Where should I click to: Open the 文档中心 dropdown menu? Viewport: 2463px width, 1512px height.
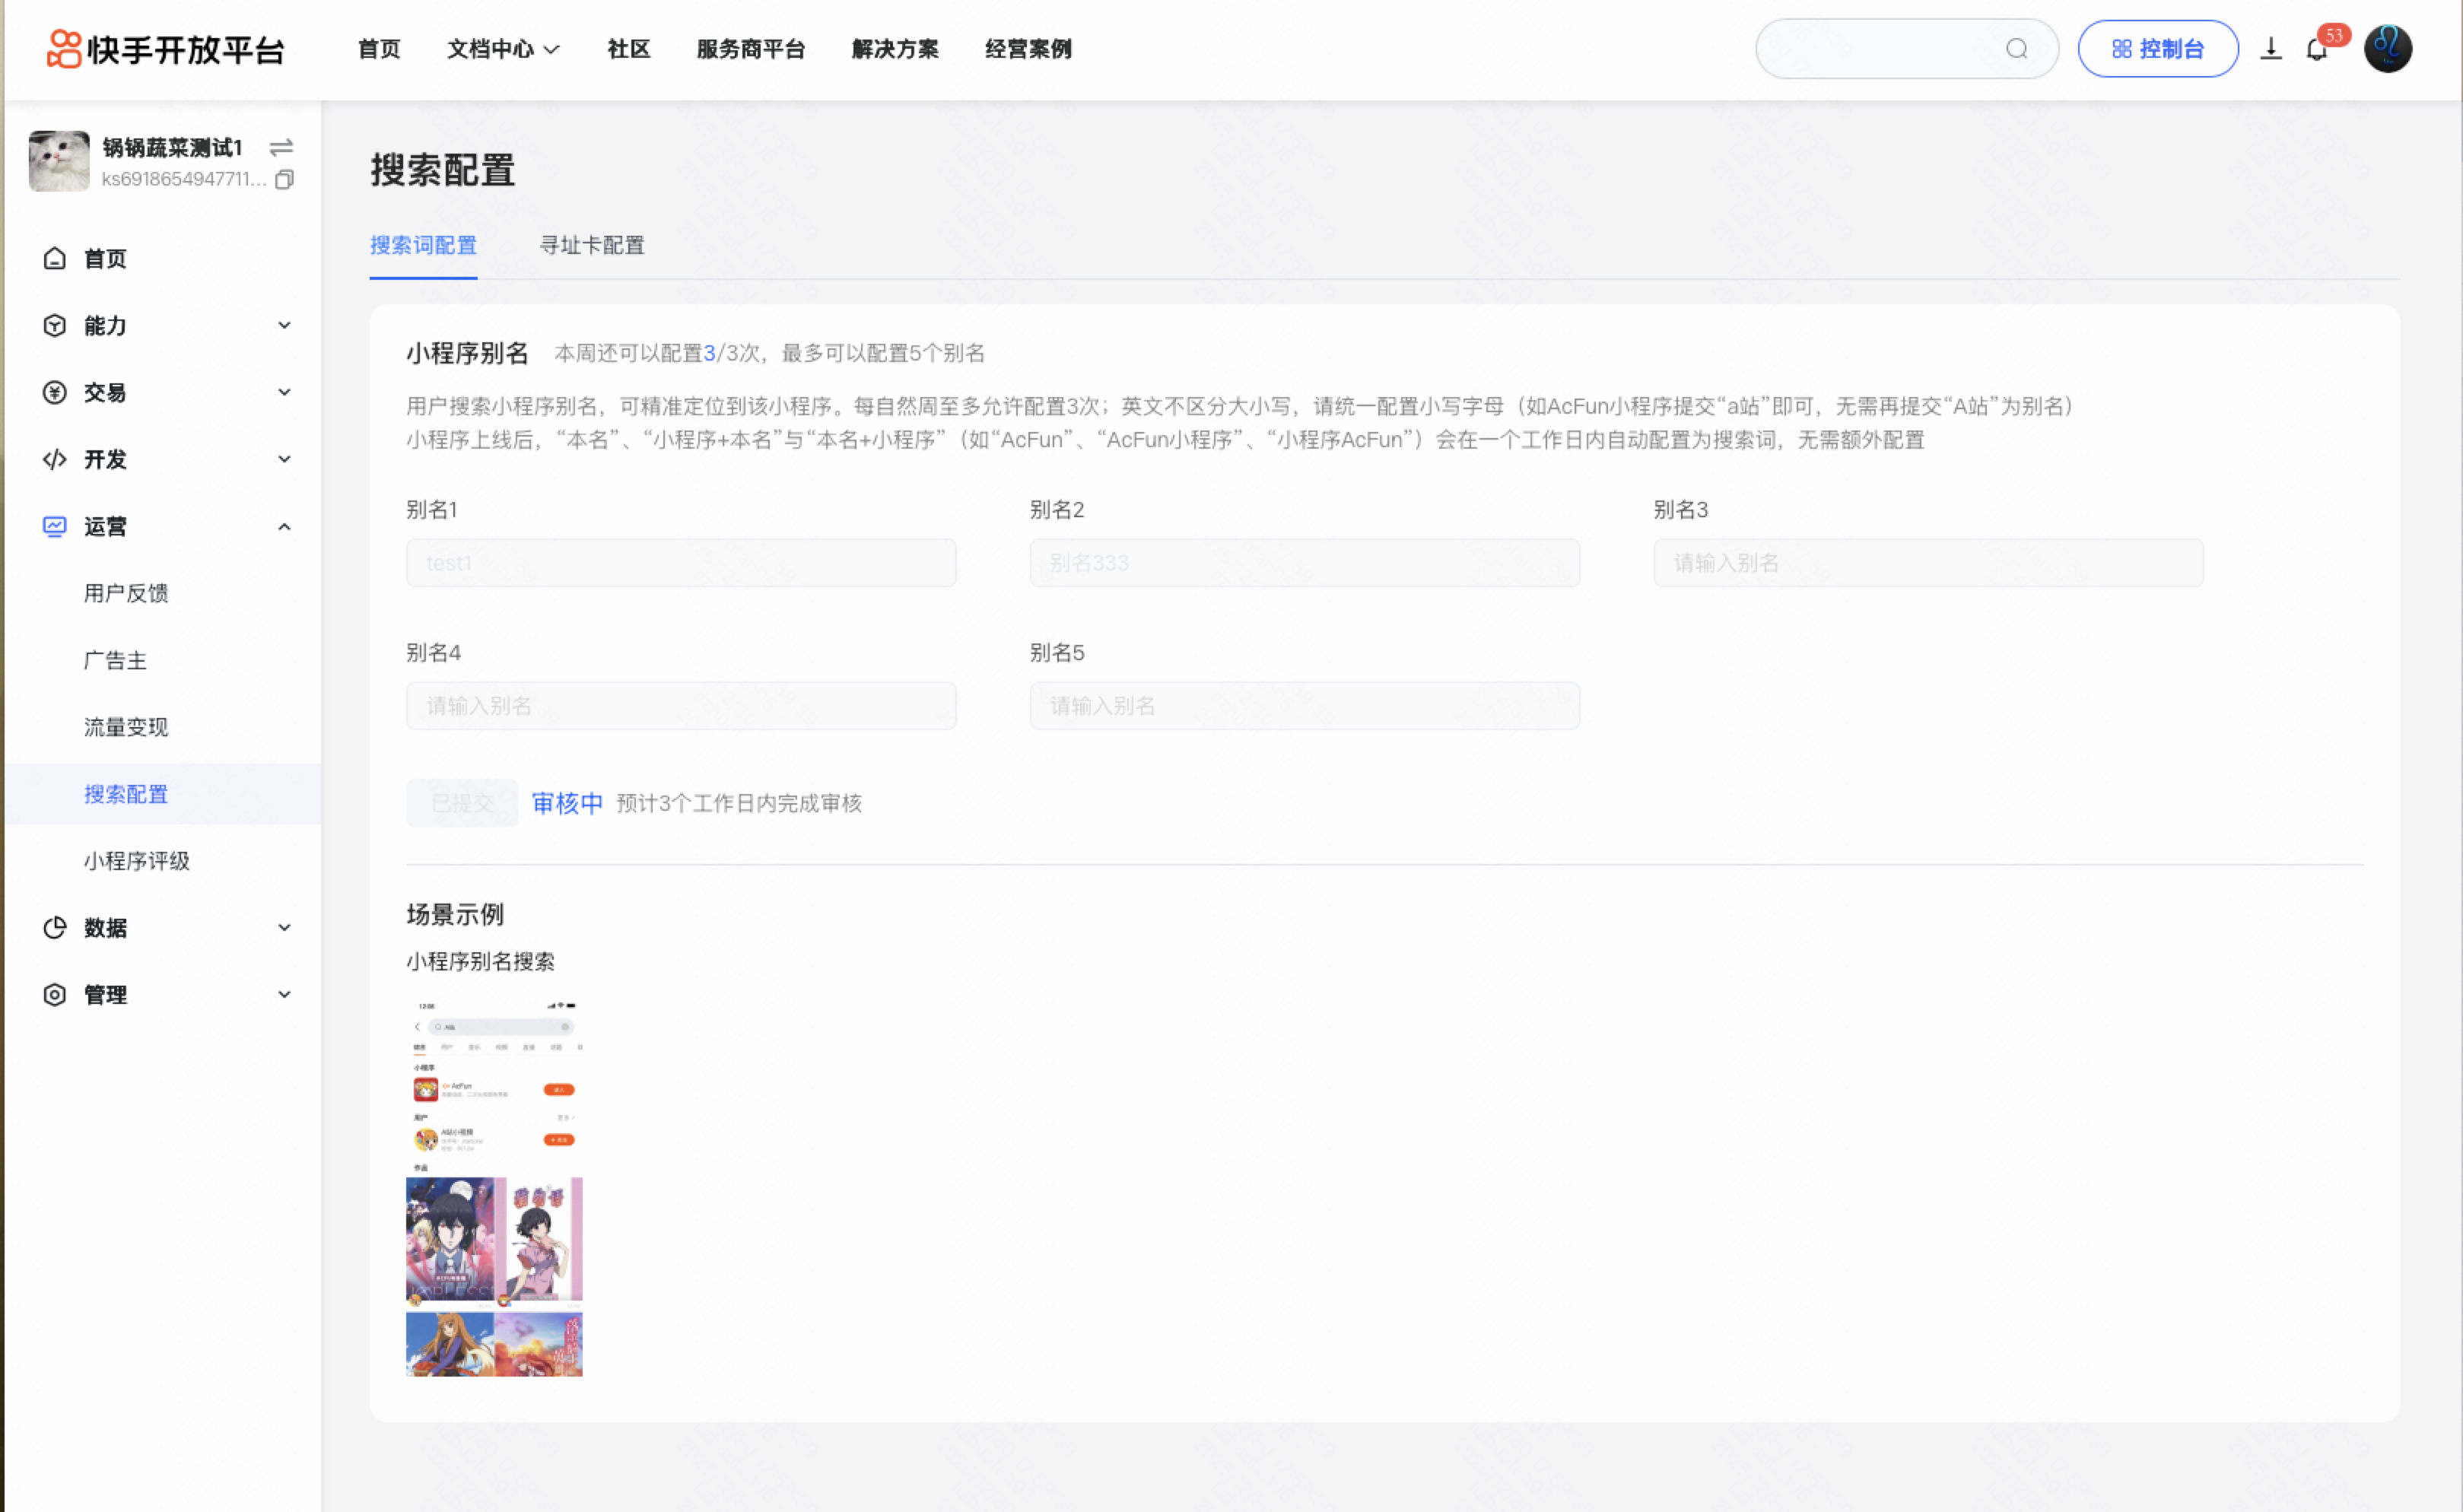tap(503, 49)
